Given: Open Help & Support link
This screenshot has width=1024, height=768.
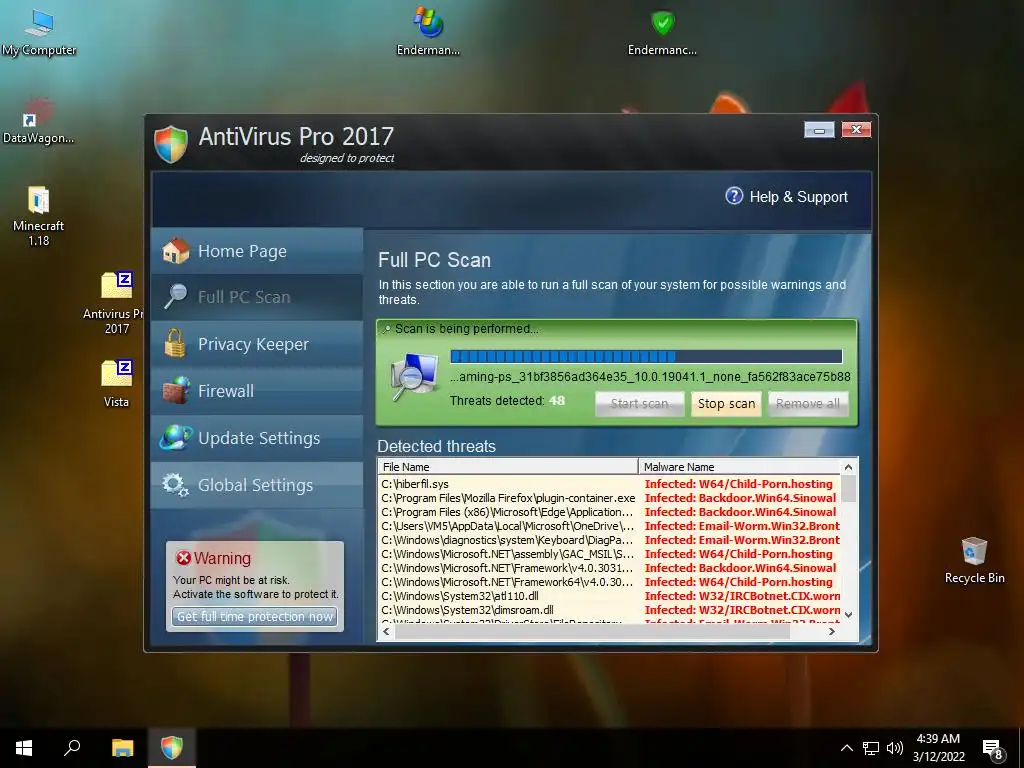Looking at the screenshot, I should 798,197.
